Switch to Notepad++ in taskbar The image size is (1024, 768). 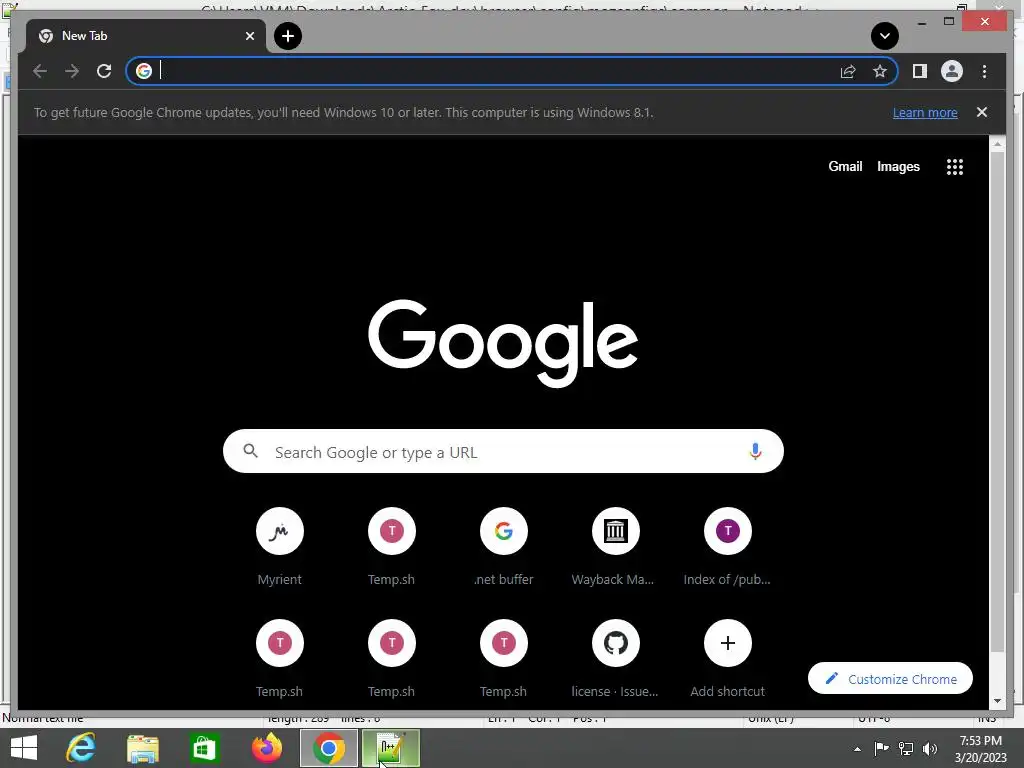click(391, 748)
